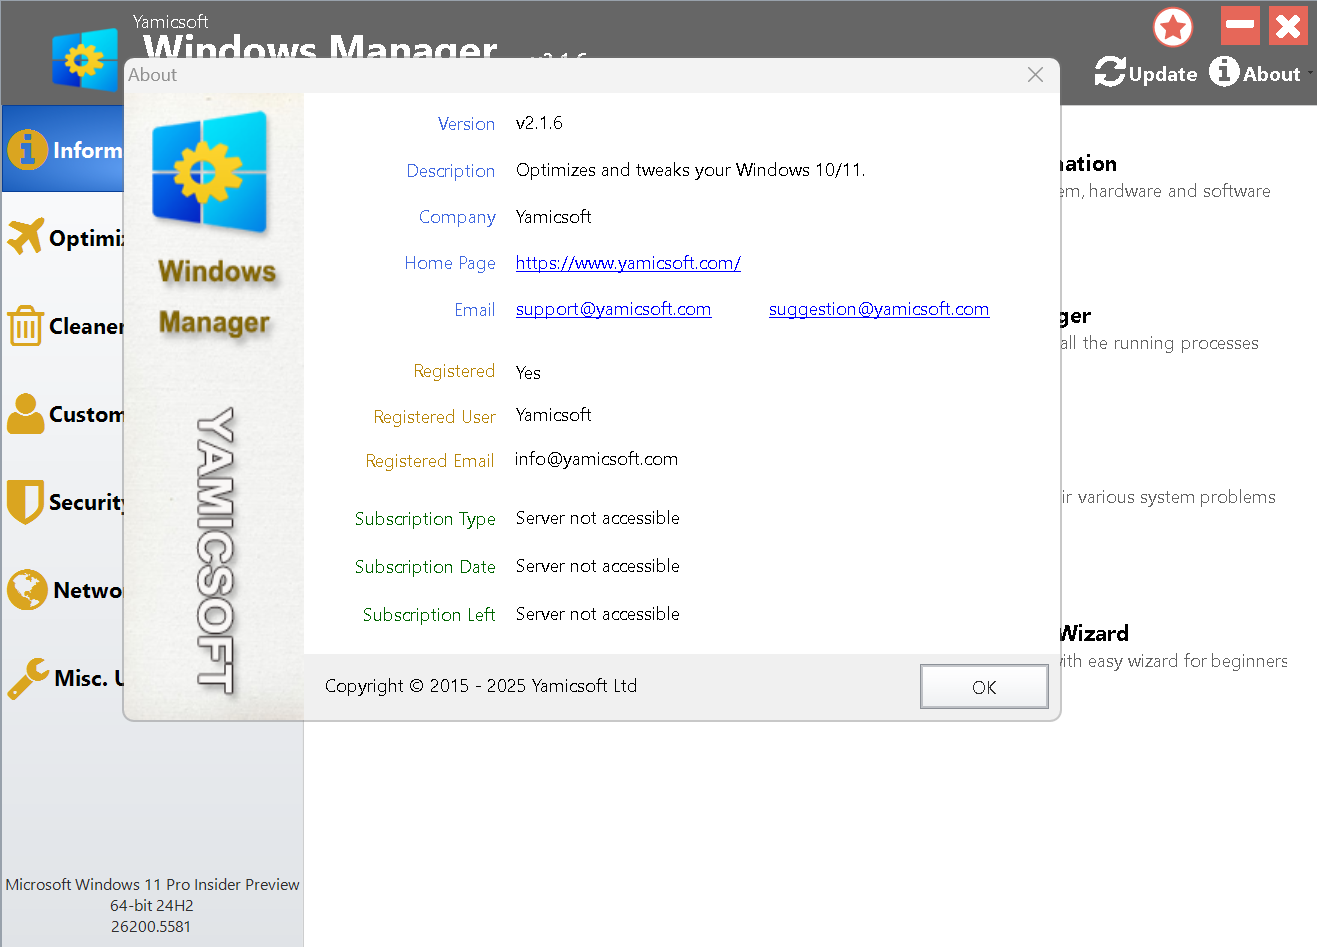Close the About dialog with X

tap(1035, 75)
